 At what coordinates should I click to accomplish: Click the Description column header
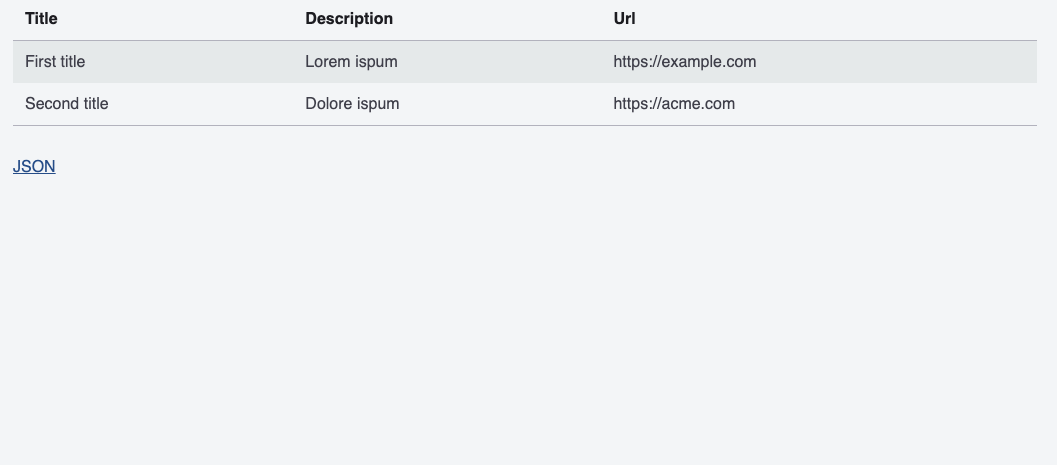coord(349,18)
